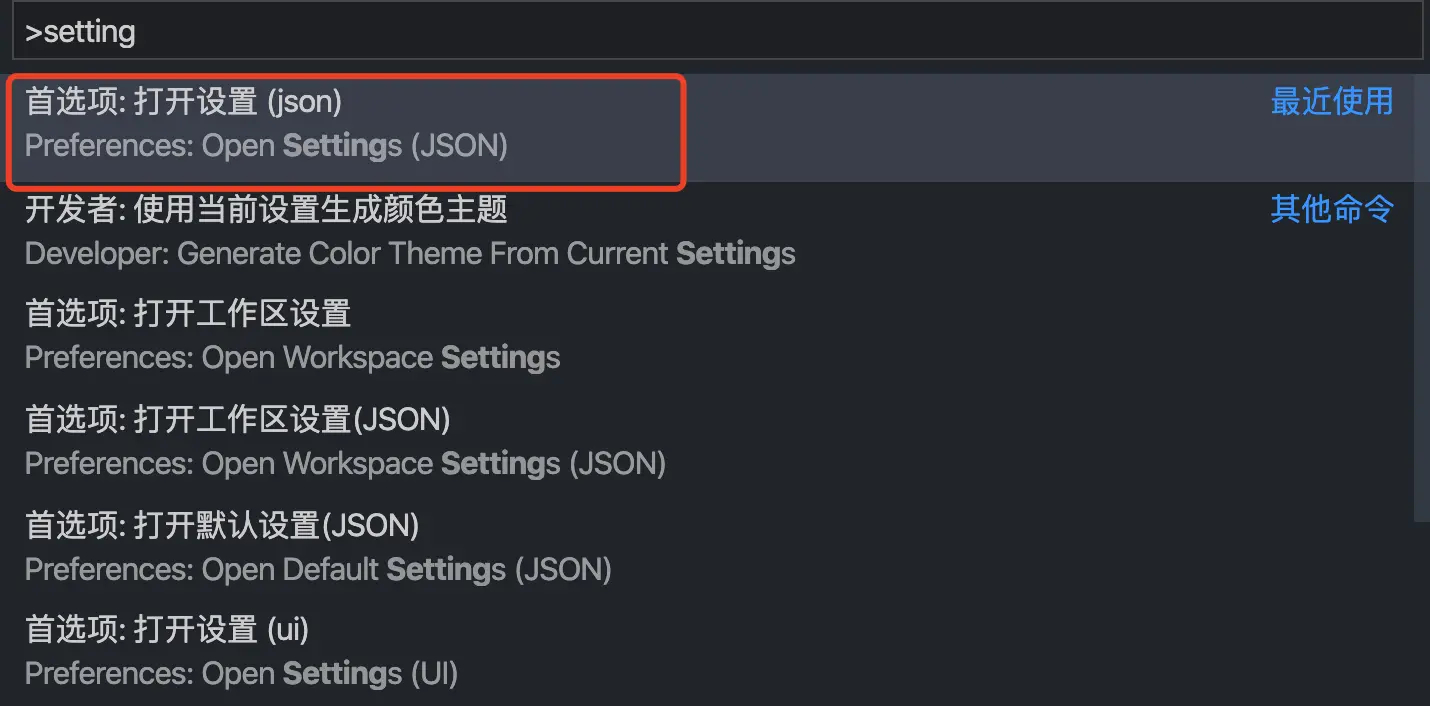
Task: Click the scrollbar track below the thumb
Action: click(1422, 610)
